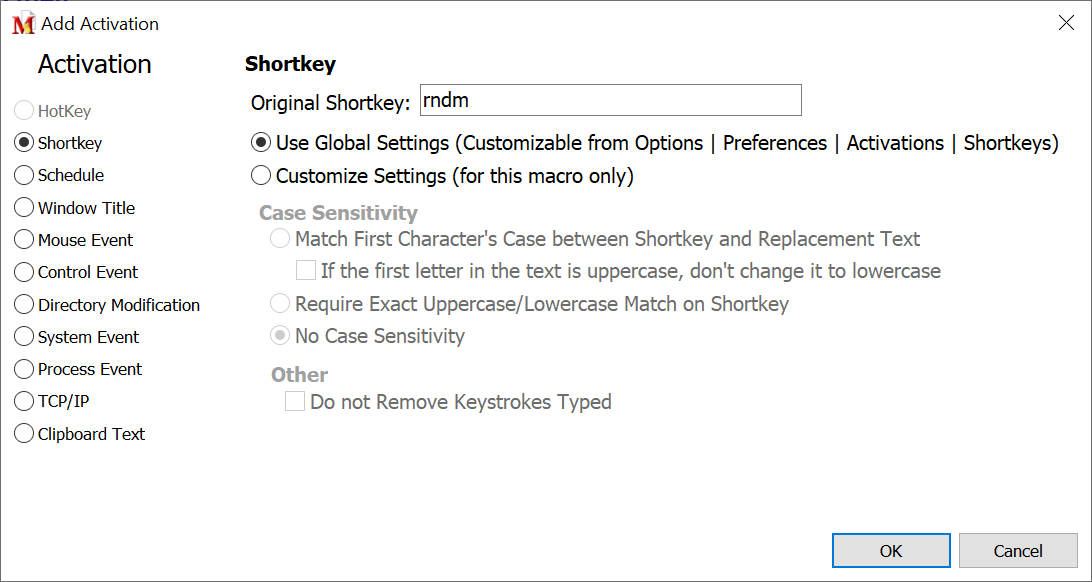Image resolution: width=1092 pixels, height=582 pixels.
Task: Enable Use Global Settings option
Action: 261,143
